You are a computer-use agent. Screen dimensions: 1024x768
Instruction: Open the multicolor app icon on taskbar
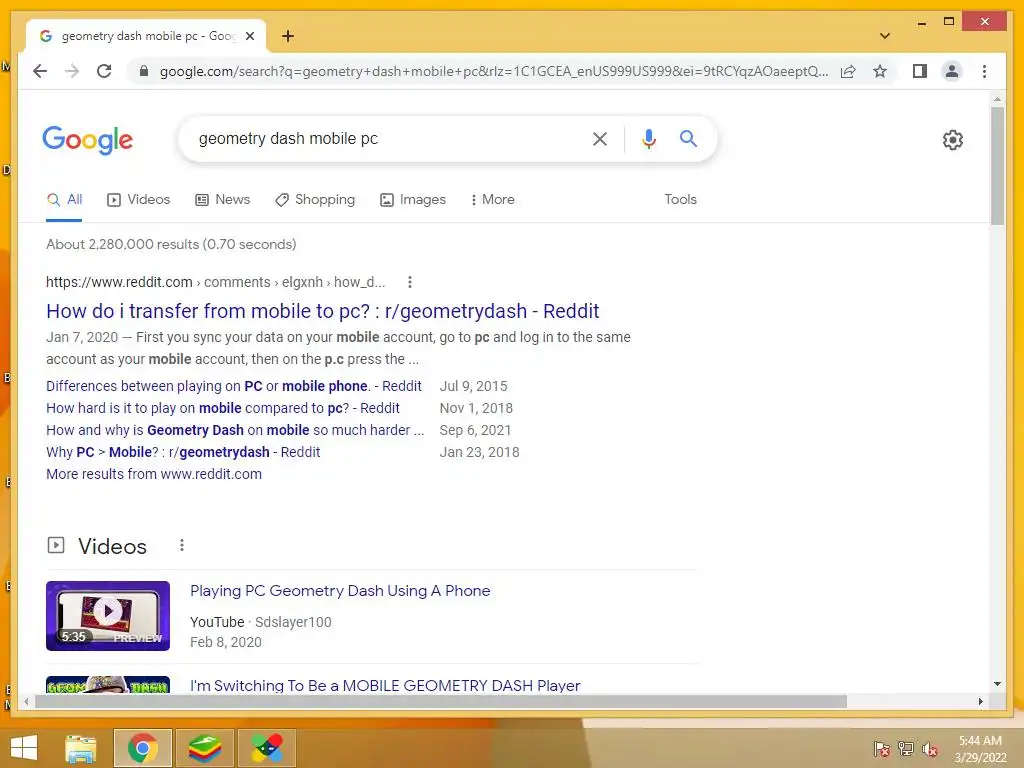click(x=266, y=748)
